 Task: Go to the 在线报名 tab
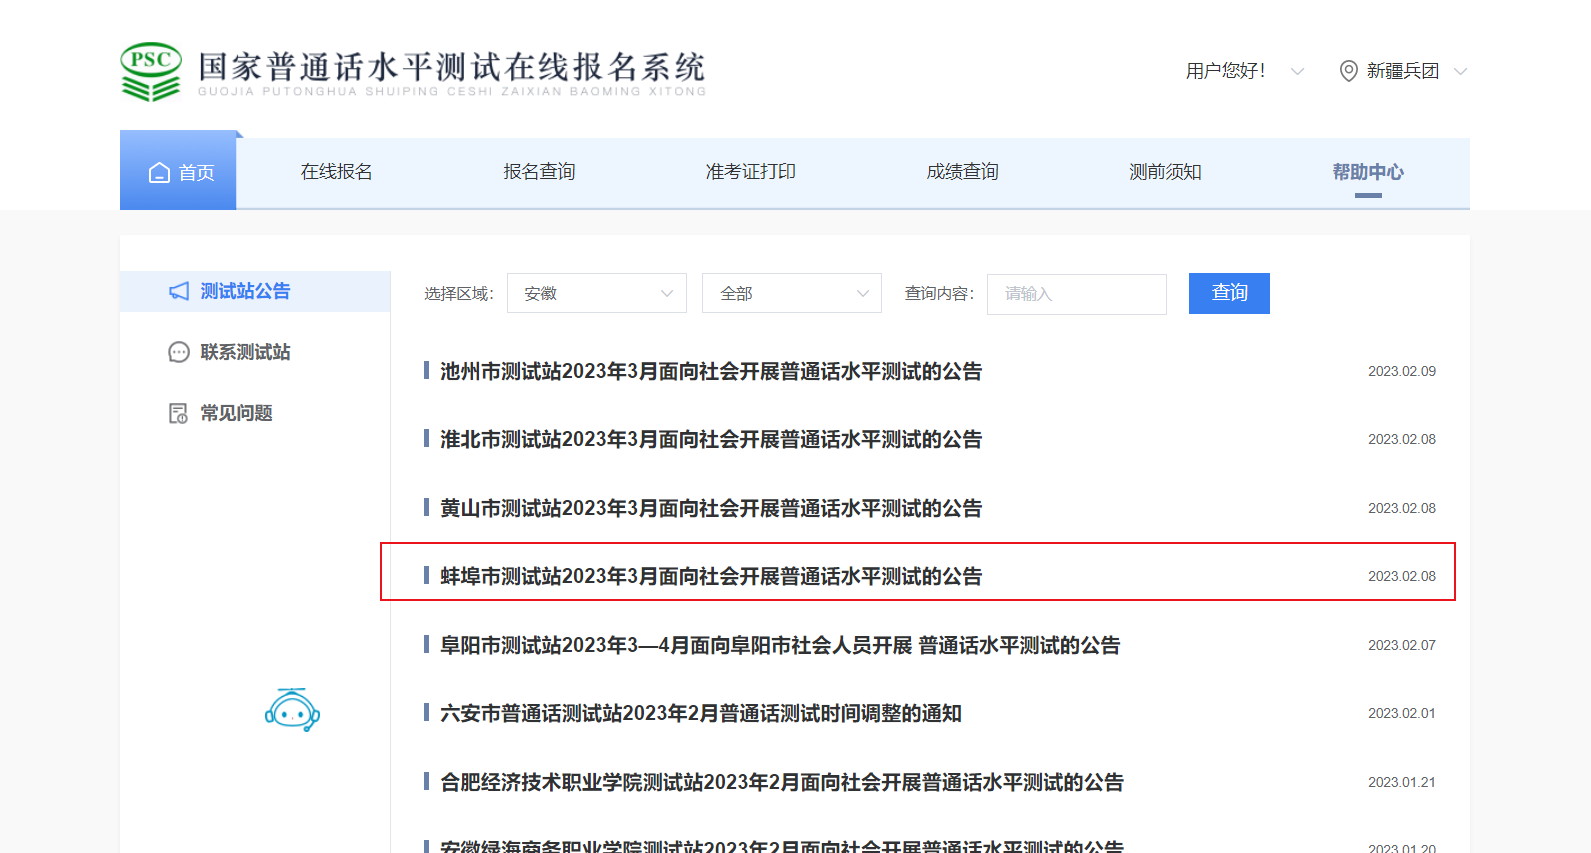click(x=336, y=172)
